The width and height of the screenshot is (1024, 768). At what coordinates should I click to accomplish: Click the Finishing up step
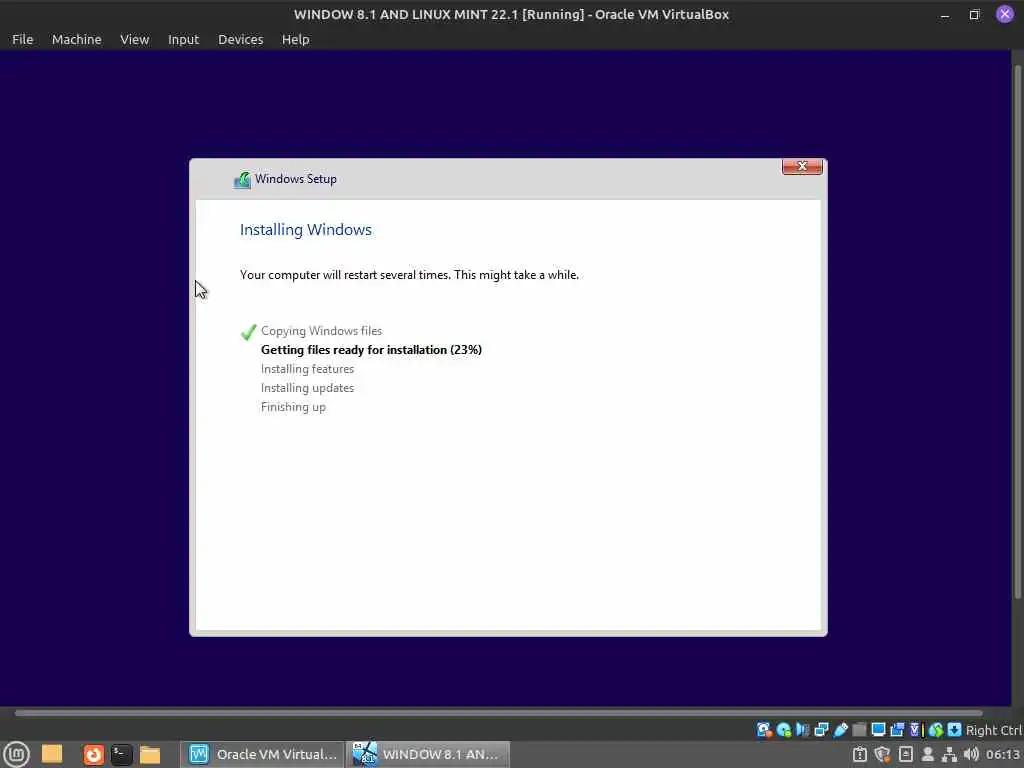pos(293,407)
